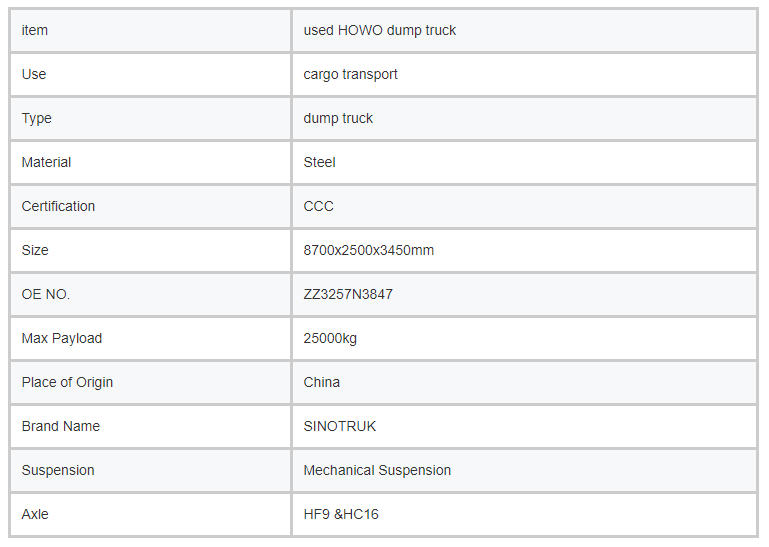Image resolution: width=769 pixels, height=547 pixels.
Task: Click the 'HF9 &HC16' axle value
Action: tap(341, 514)
